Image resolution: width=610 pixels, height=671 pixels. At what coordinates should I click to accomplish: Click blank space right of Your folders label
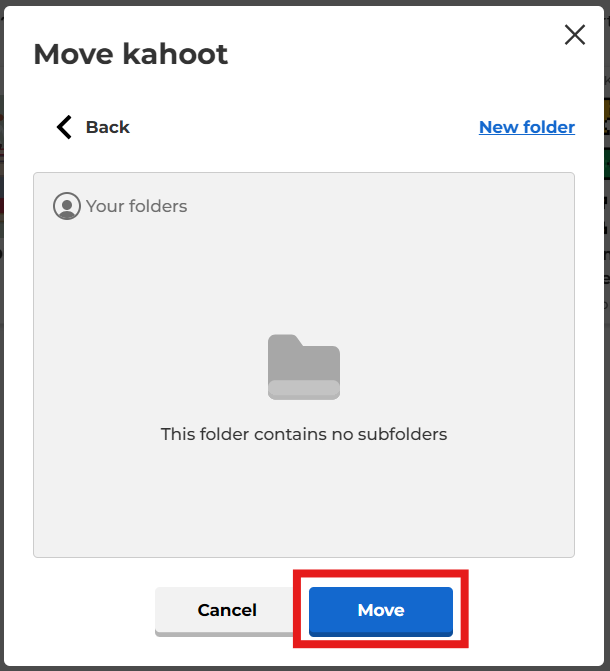pos(380,206)
